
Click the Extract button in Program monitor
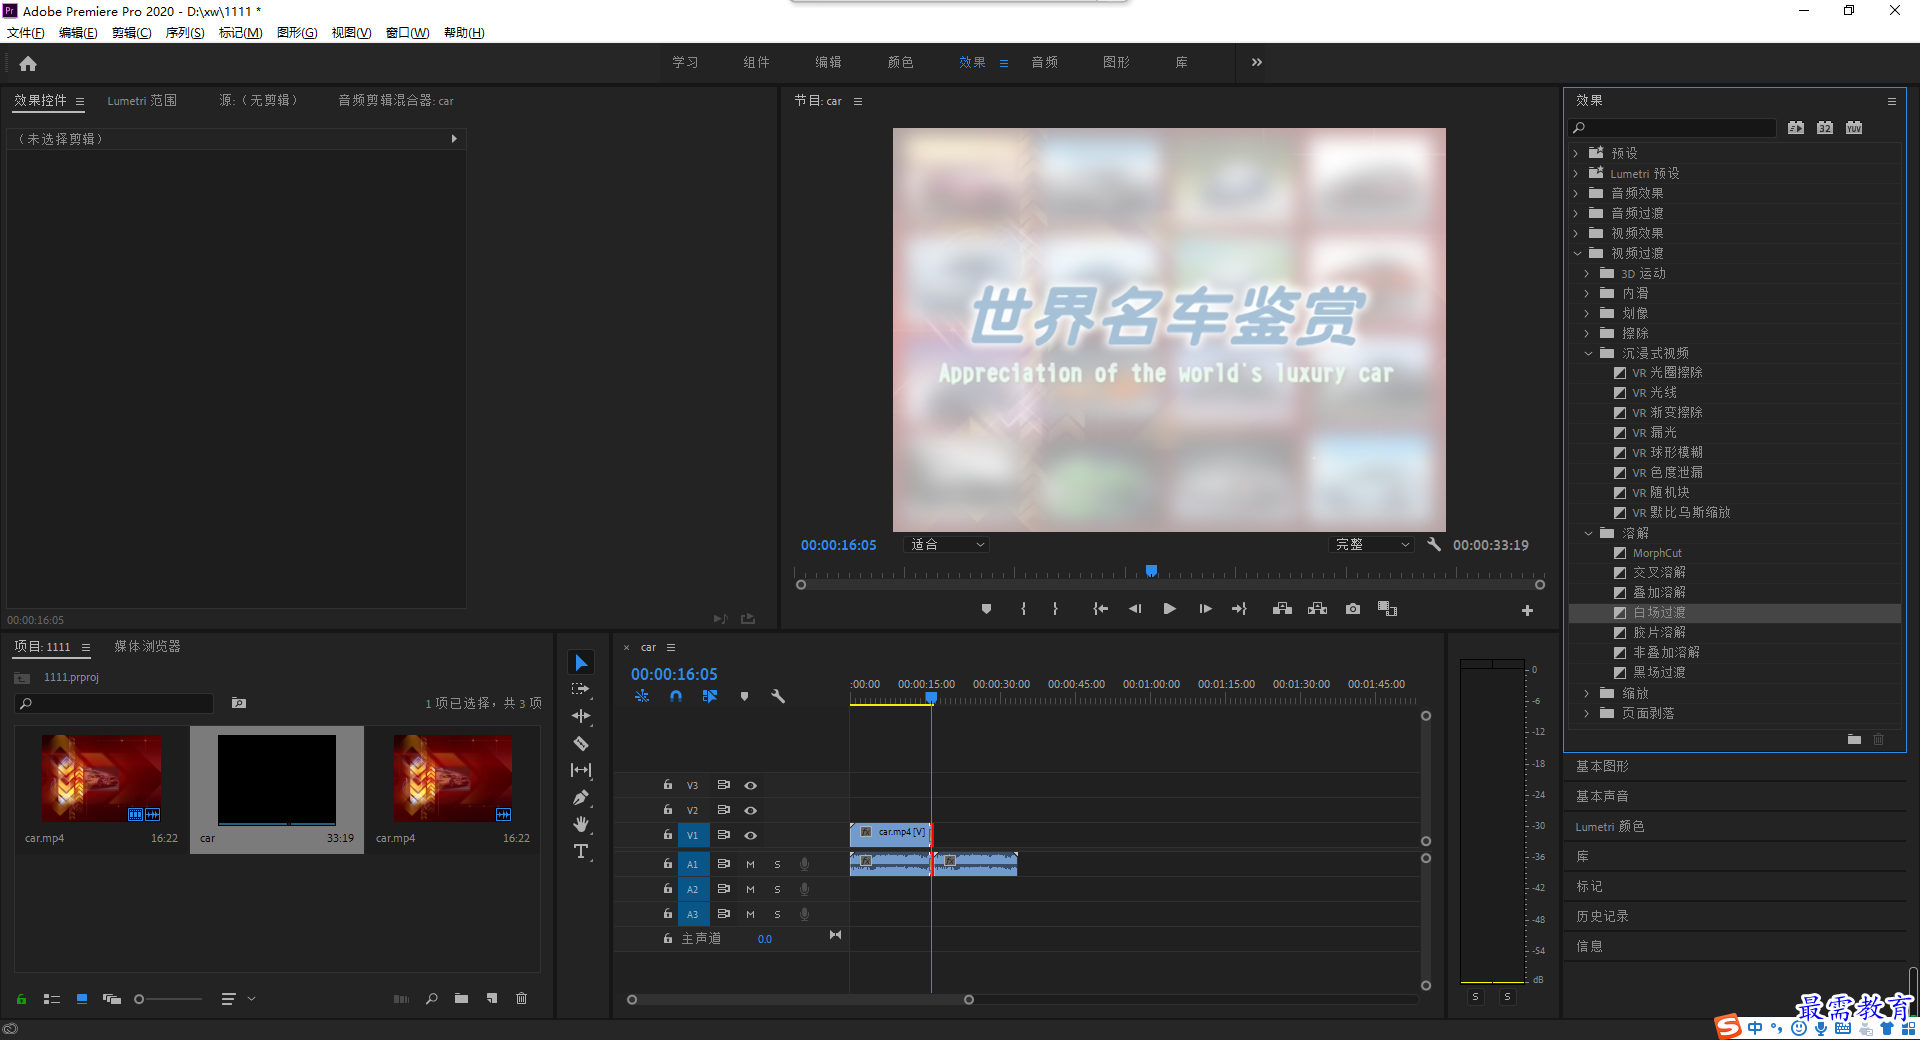tap(1318, 609)
